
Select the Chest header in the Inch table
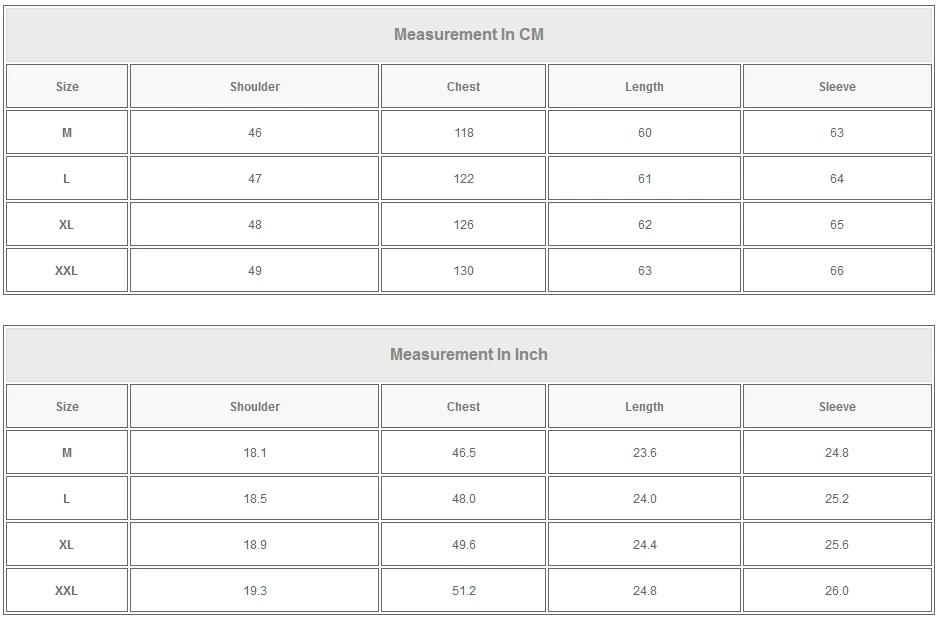point(463,407)
